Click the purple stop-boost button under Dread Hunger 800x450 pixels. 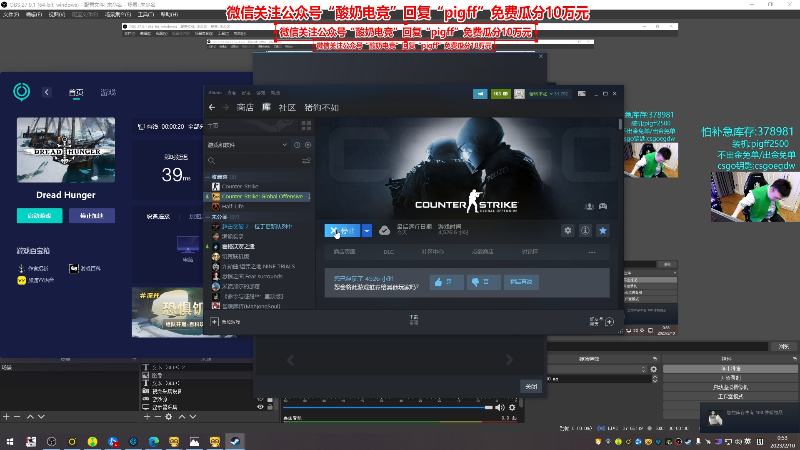pyautogui.click(x=92, y=216)
